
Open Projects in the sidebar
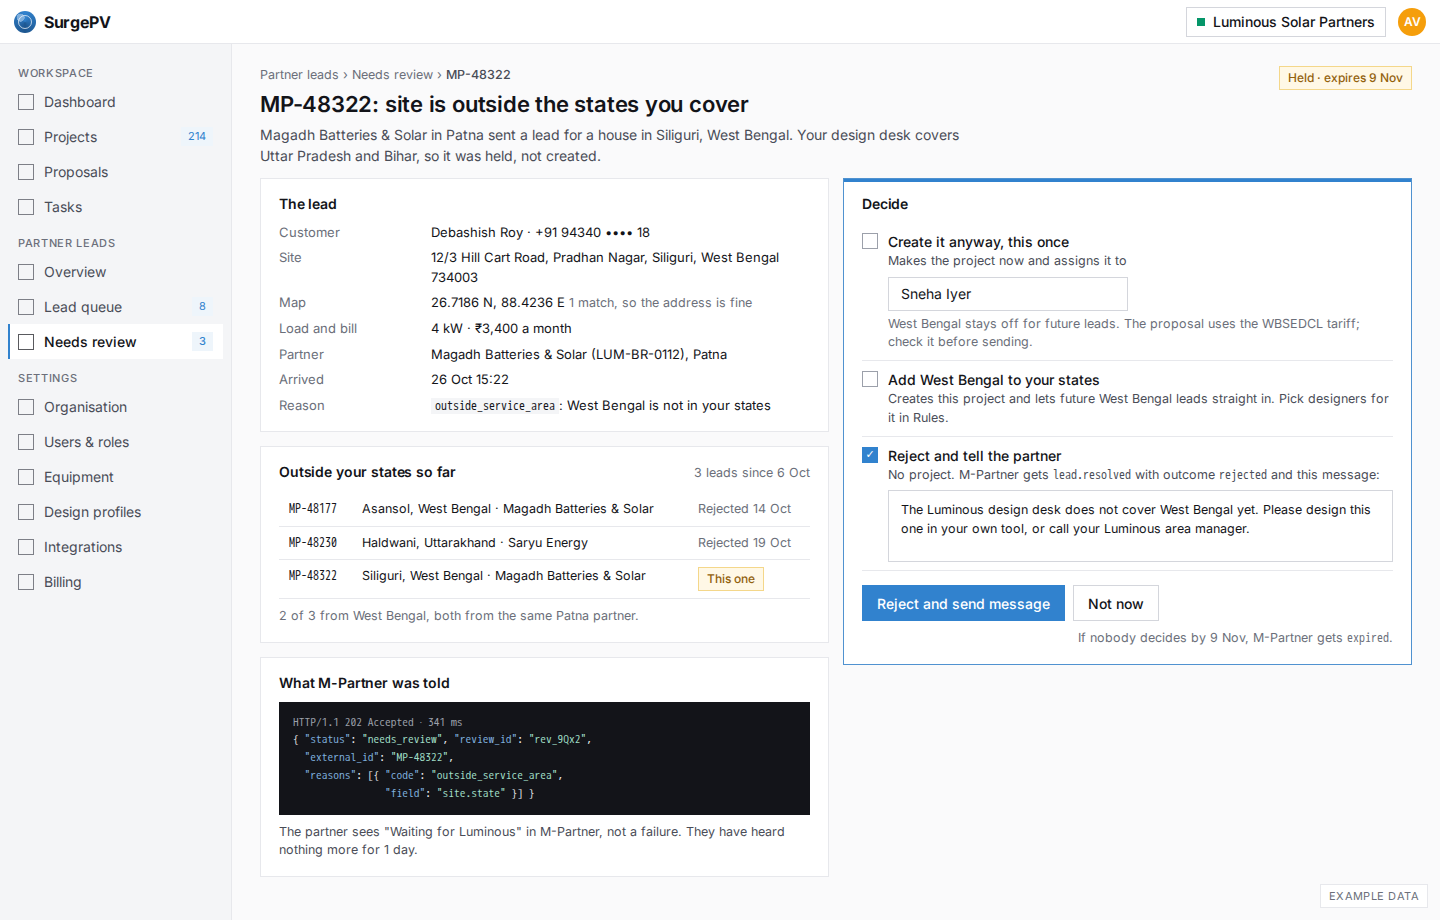coord(115,137)
